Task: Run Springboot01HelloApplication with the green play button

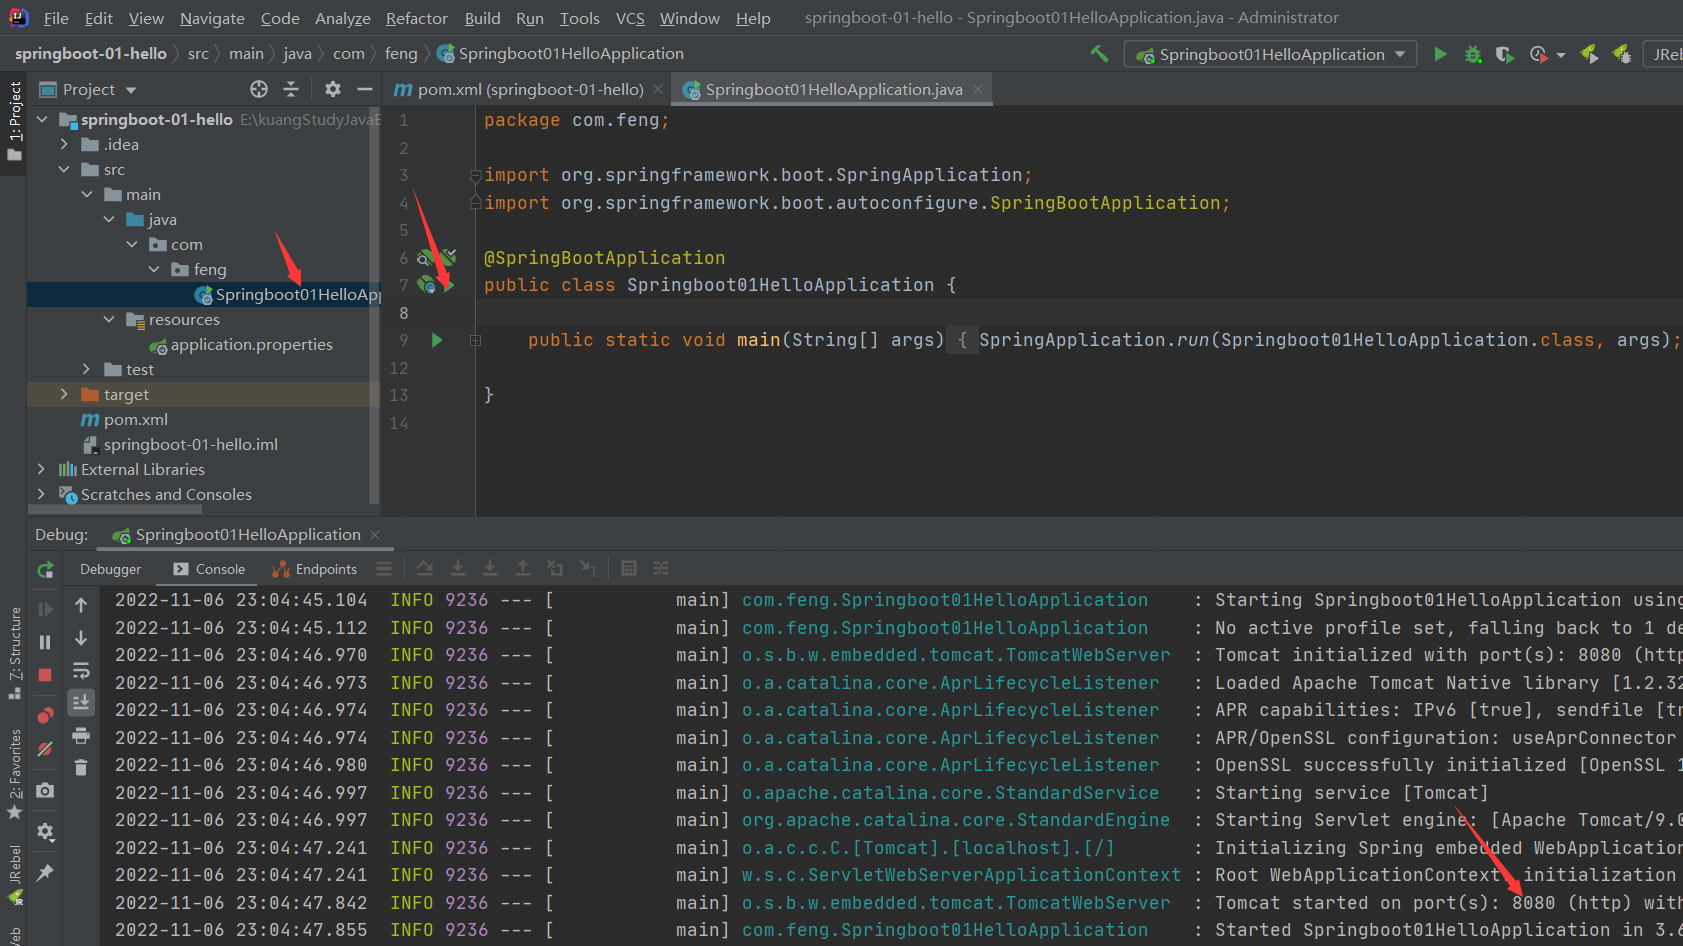Action: [1440, 54]
